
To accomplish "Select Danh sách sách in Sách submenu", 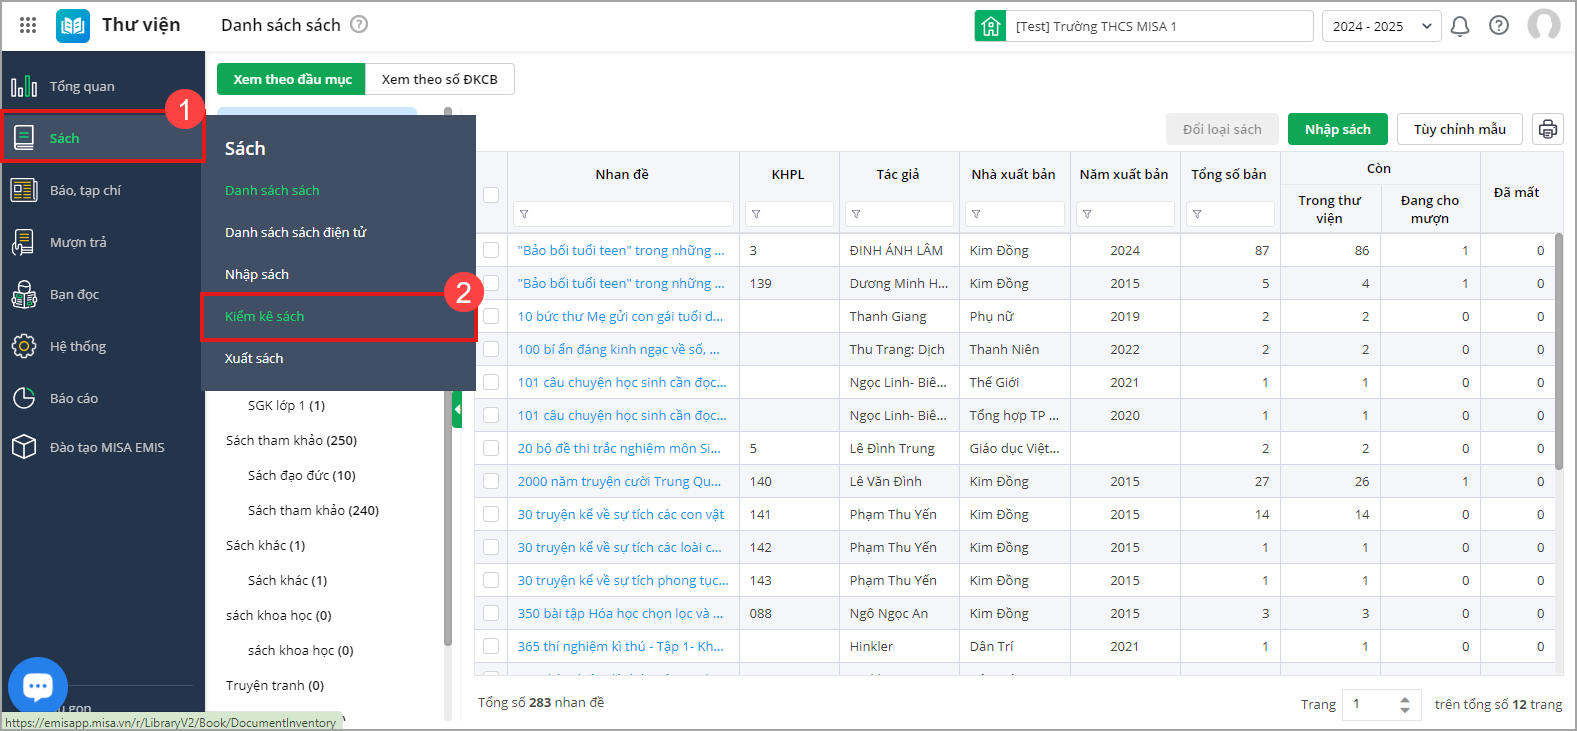I will [x=272, y=190].
